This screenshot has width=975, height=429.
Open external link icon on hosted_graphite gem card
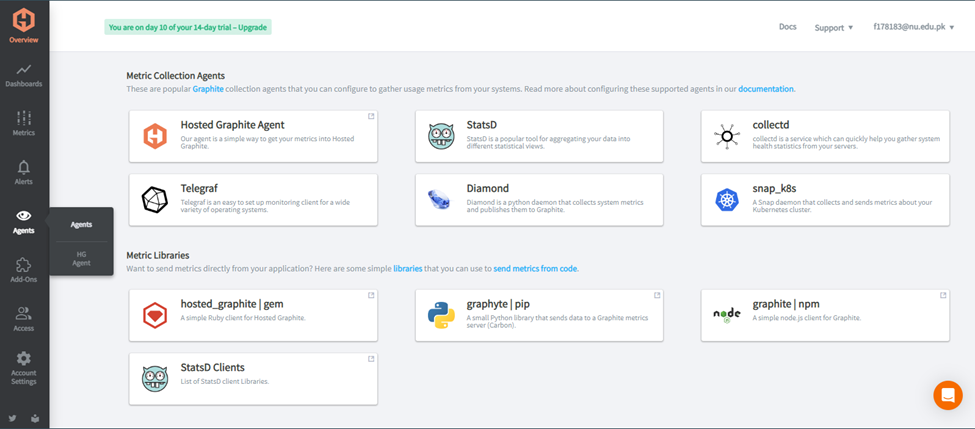pos(371,295)
